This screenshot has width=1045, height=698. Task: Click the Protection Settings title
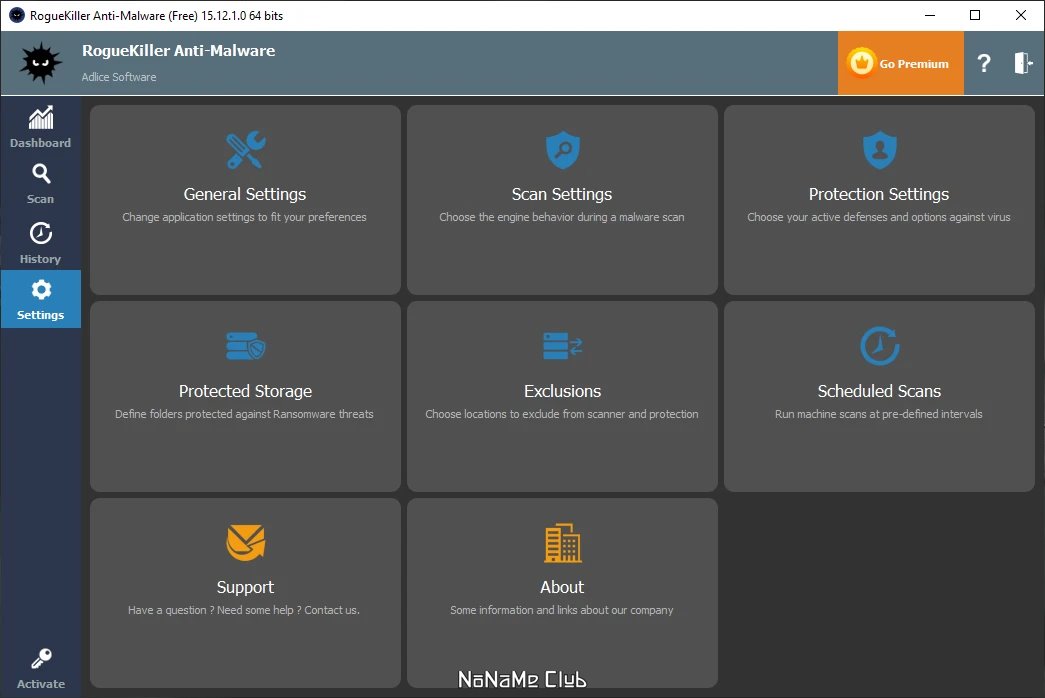click(879, 194)
